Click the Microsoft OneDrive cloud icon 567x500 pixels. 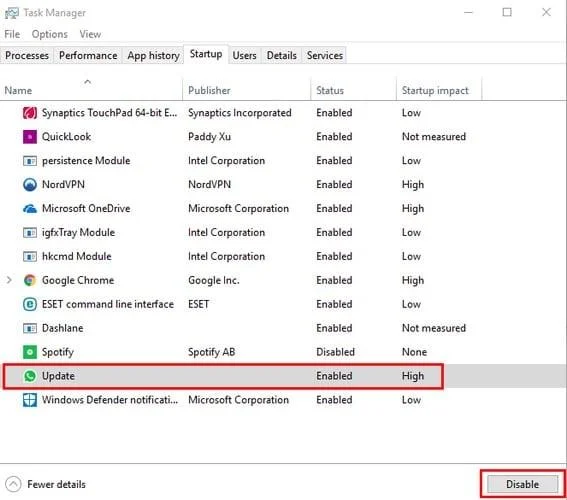30,209
